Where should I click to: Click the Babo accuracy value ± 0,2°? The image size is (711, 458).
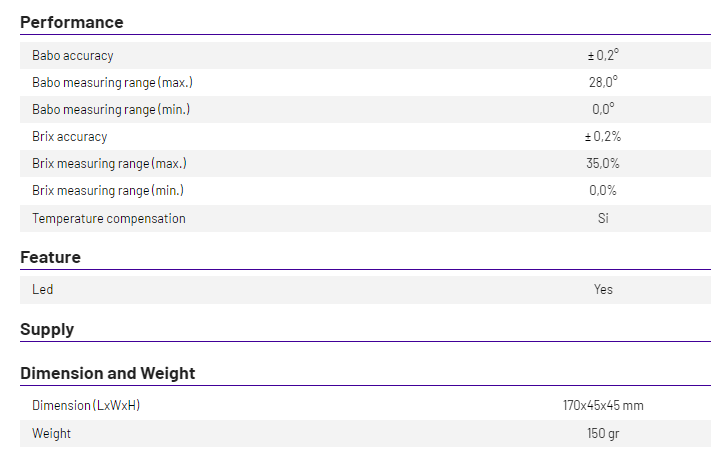tap(602, 56)
